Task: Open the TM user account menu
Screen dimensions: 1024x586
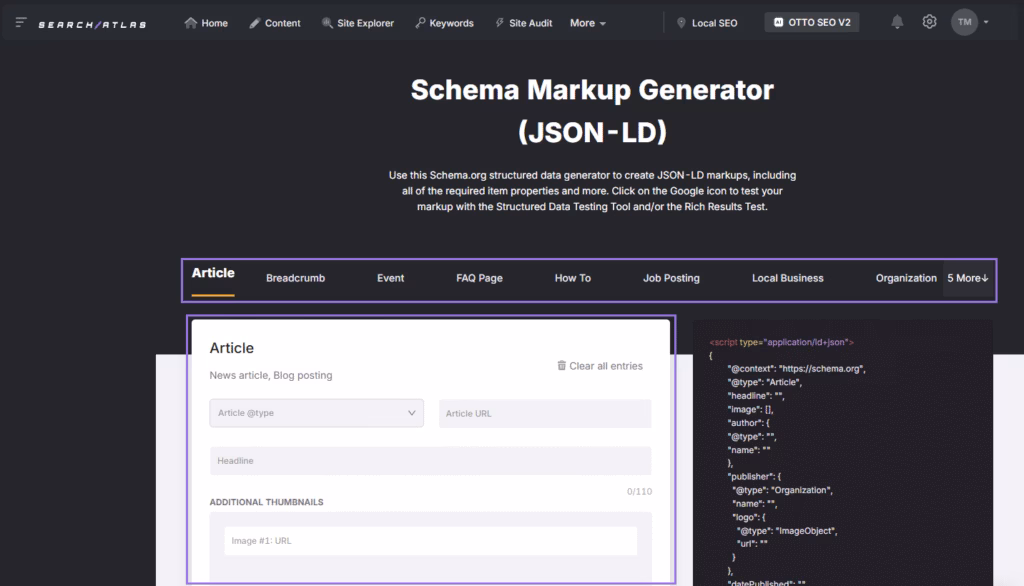Action: pos(969,22)
